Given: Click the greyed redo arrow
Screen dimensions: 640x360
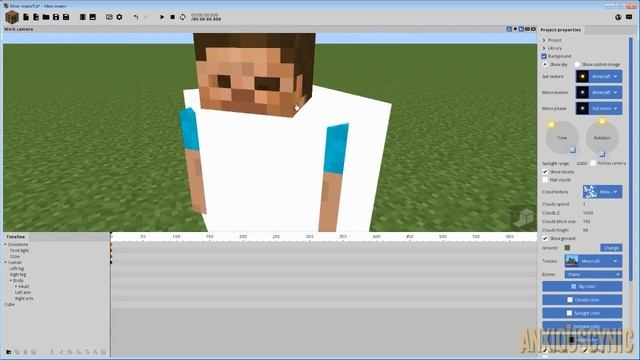Looking at the screenshot, I should [146, 17].
